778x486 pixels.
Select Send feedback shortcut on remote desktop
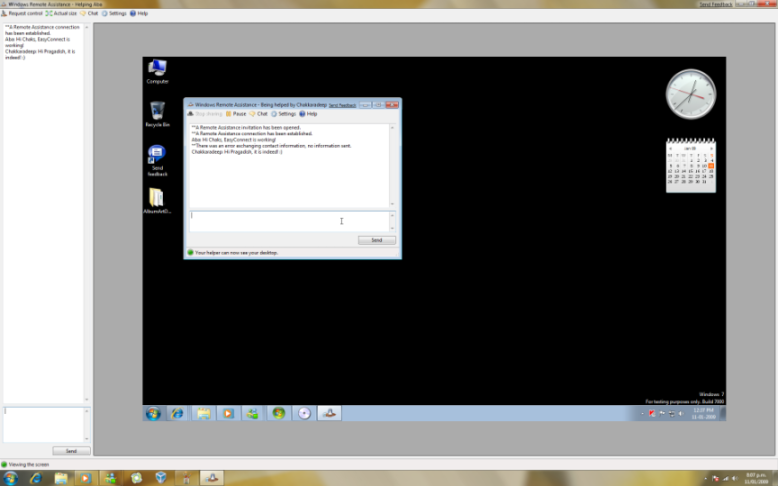point(157,160)
